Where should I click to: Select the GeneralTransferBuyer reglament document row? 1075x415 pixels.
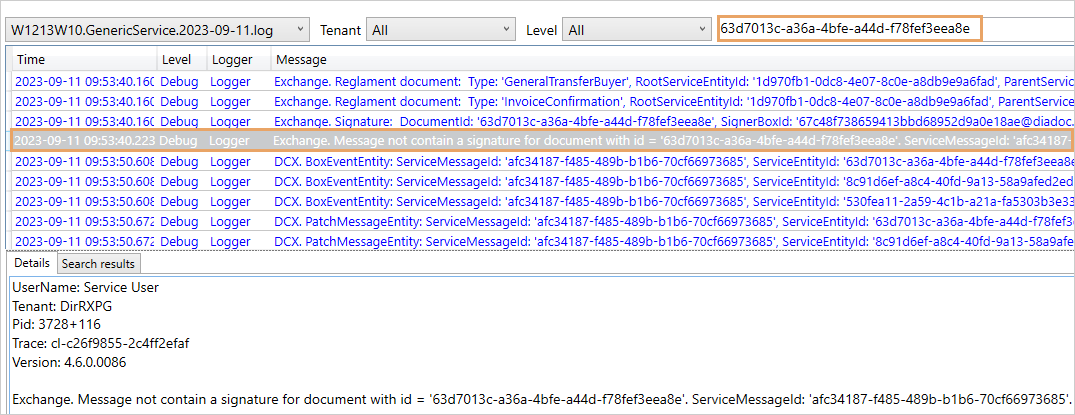[x=600, y=82]
